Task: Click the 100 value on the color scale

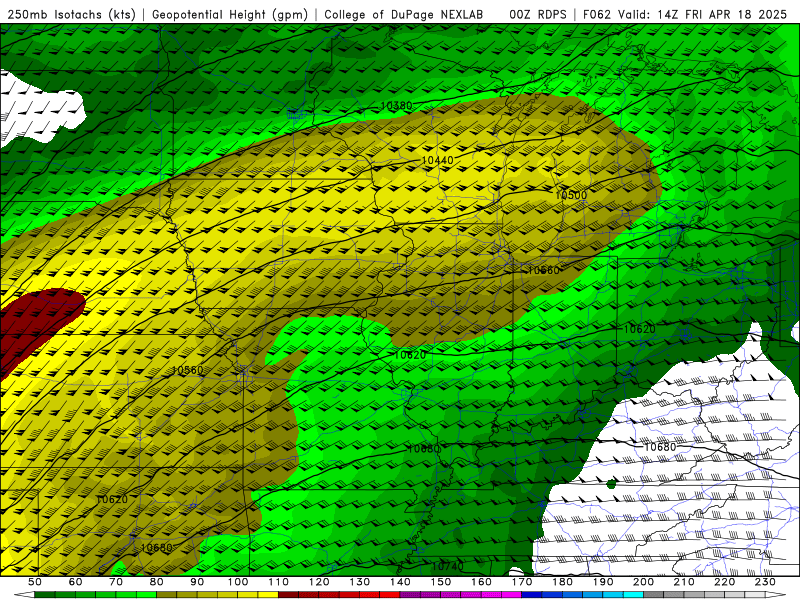Action: (x=238, y=582)
